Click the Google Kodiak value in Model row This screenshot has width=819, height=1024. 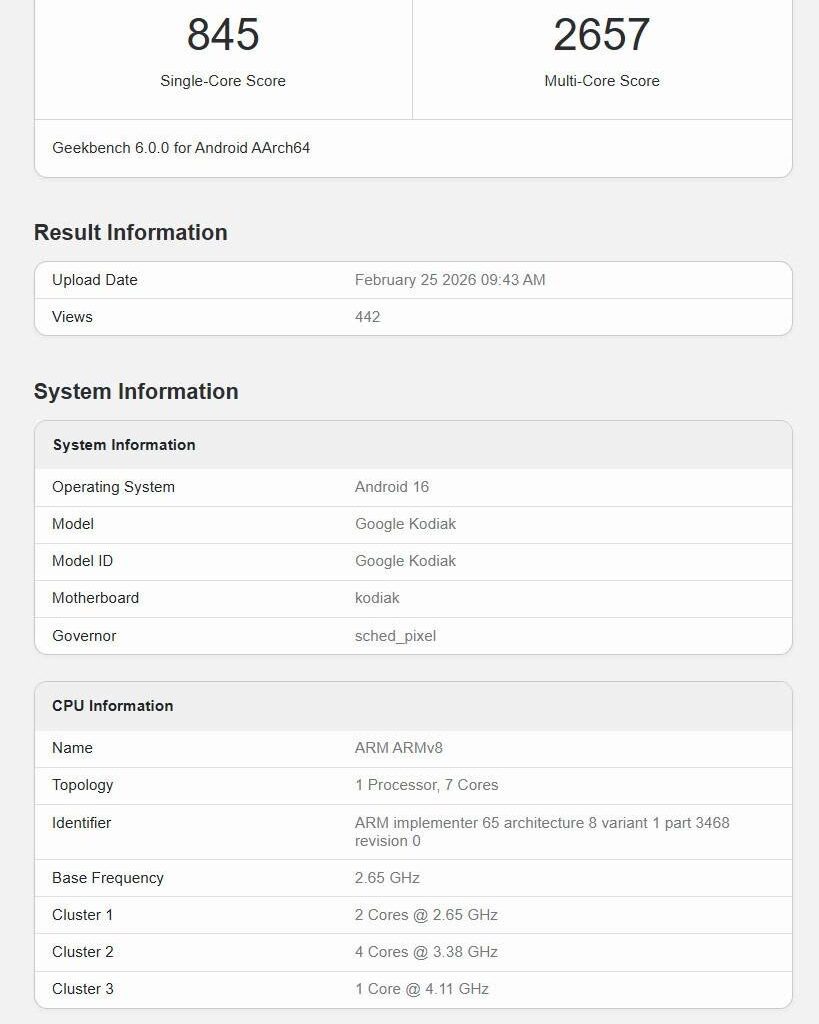405,524
